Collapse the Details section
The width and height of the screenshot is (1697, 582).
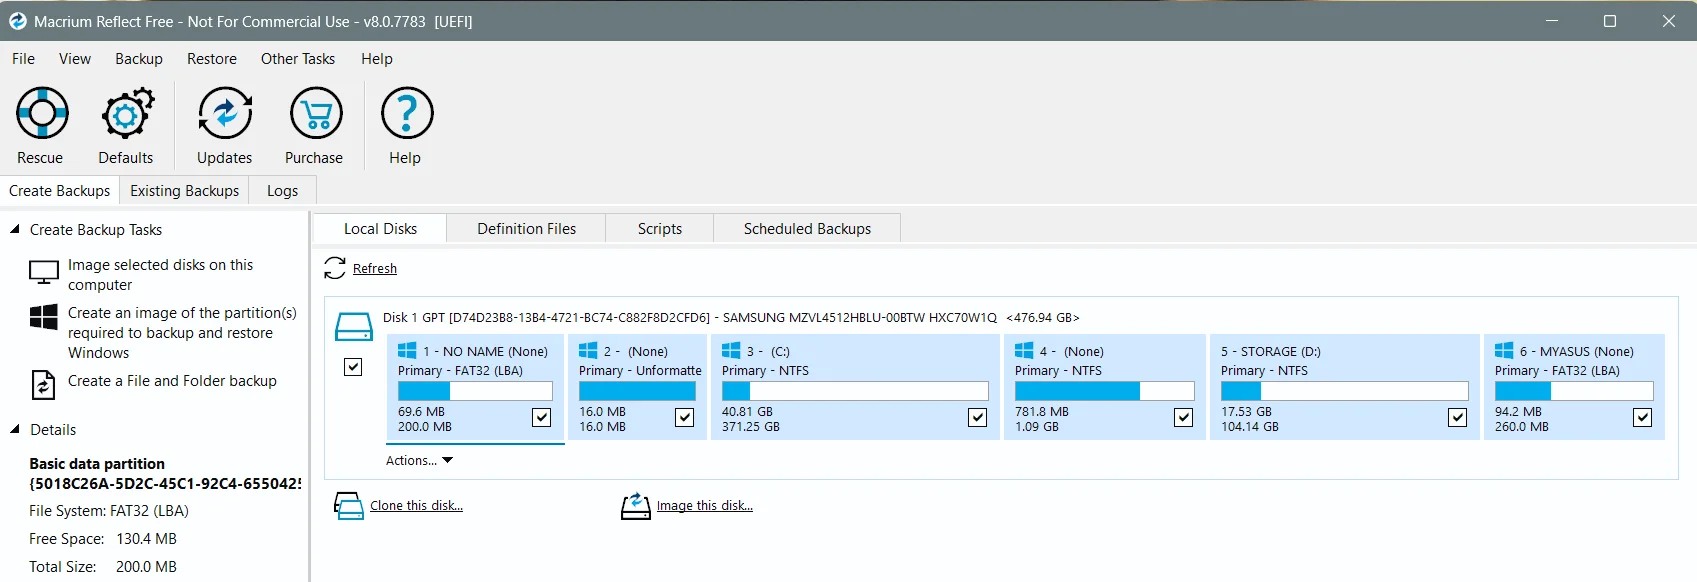pyautogui.click(x=15, y=429)
